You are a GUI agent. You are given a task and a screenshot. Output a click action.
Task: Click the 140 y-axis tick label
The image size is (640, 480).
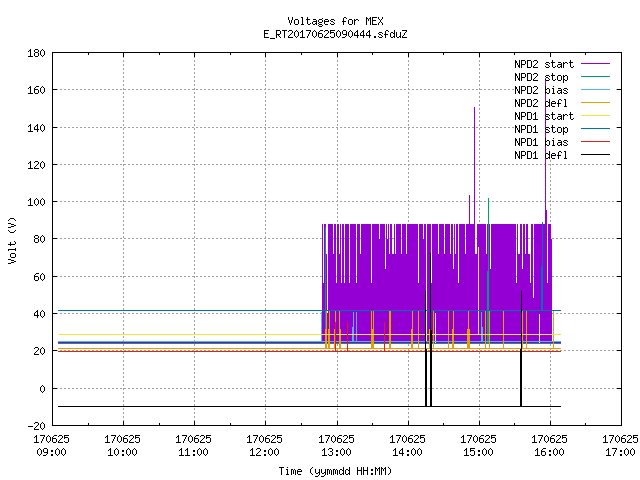pyautogui.click(x=36, y=128)
